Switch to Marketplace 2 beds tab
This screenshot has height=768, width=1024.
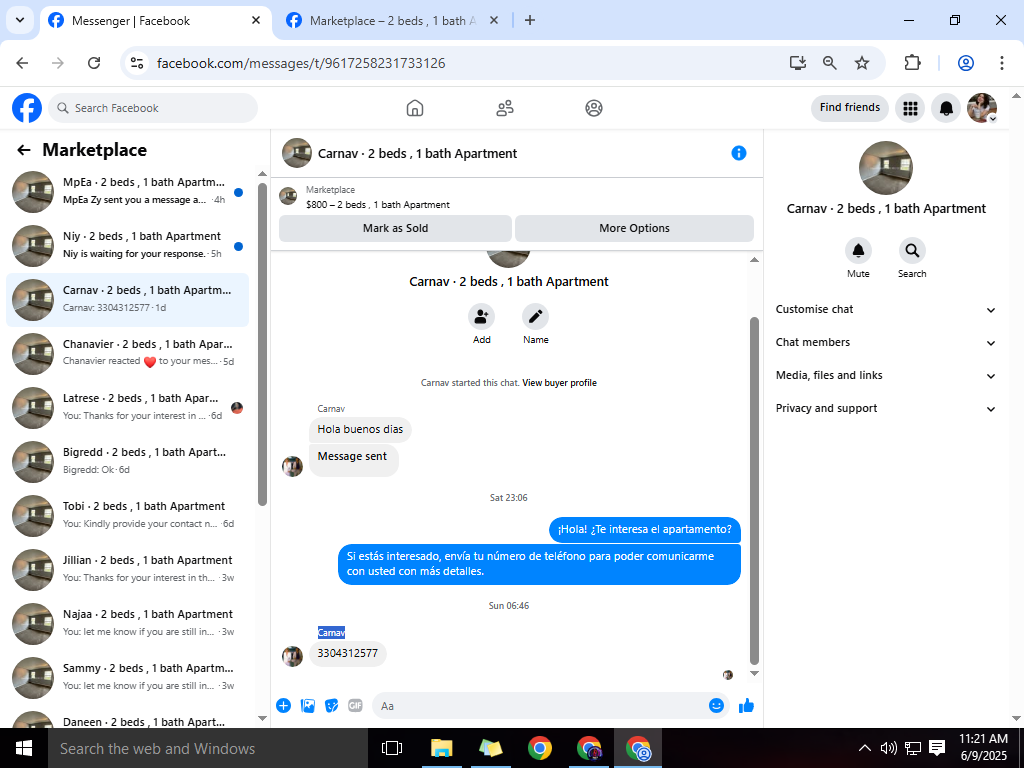[x=393, y=21]
